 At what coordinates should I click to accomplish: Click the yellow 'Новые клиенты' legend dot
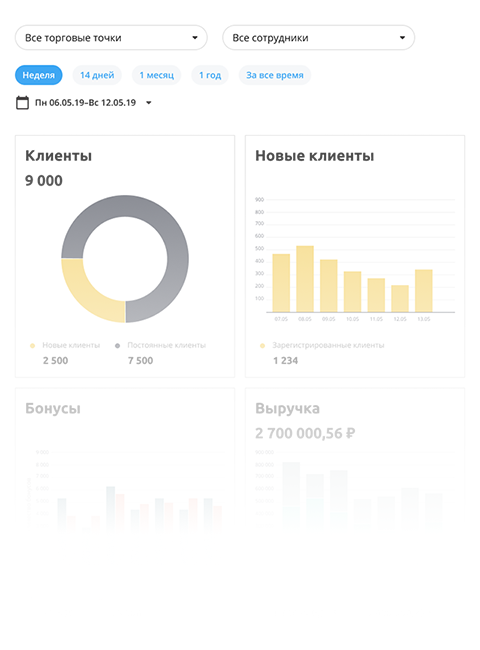point(32,345)
